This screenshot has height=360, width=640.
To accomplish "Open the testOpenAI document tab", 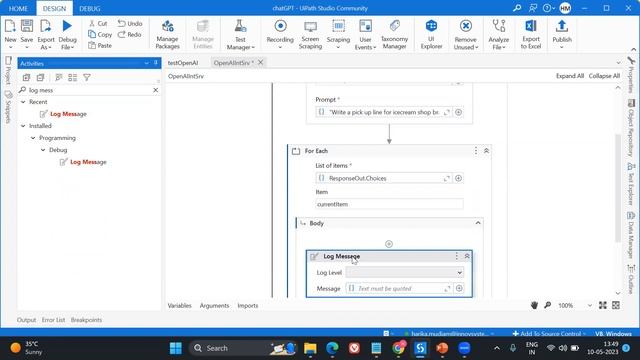I will (183, 63).
